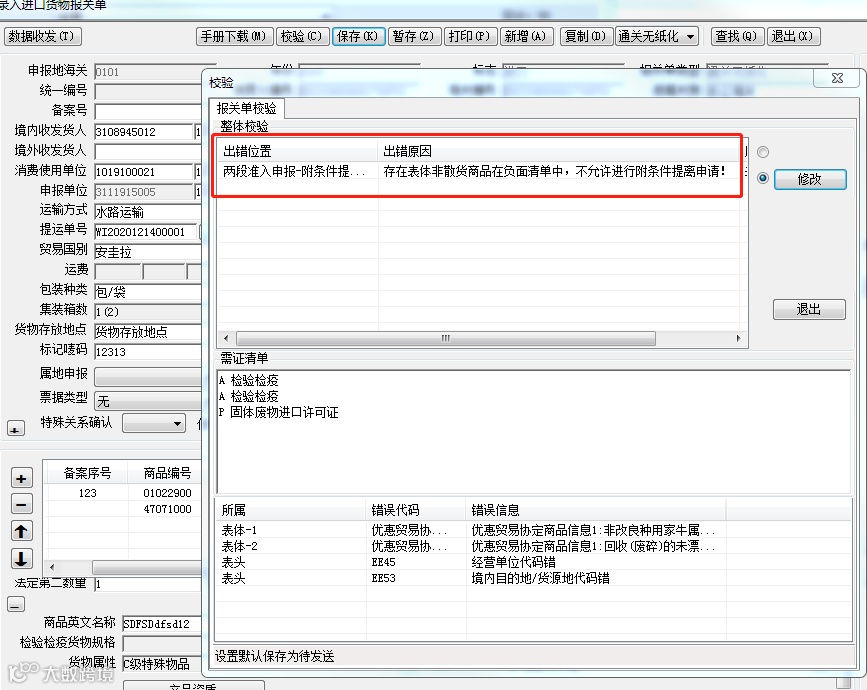Click the error list horizontal scrollbar thumb
The height and width of the screenshot is (690, 867).
(x=446, y=338)
